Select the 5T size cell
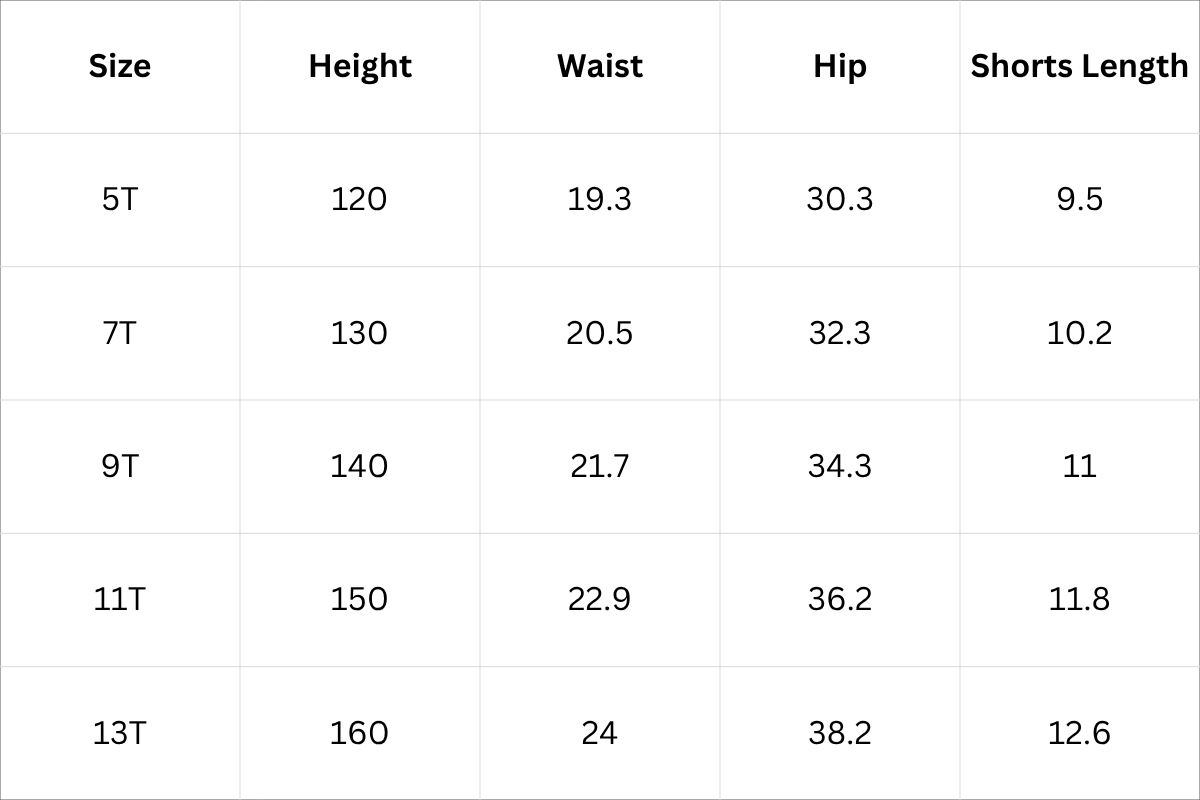 (x=120, y=199)
